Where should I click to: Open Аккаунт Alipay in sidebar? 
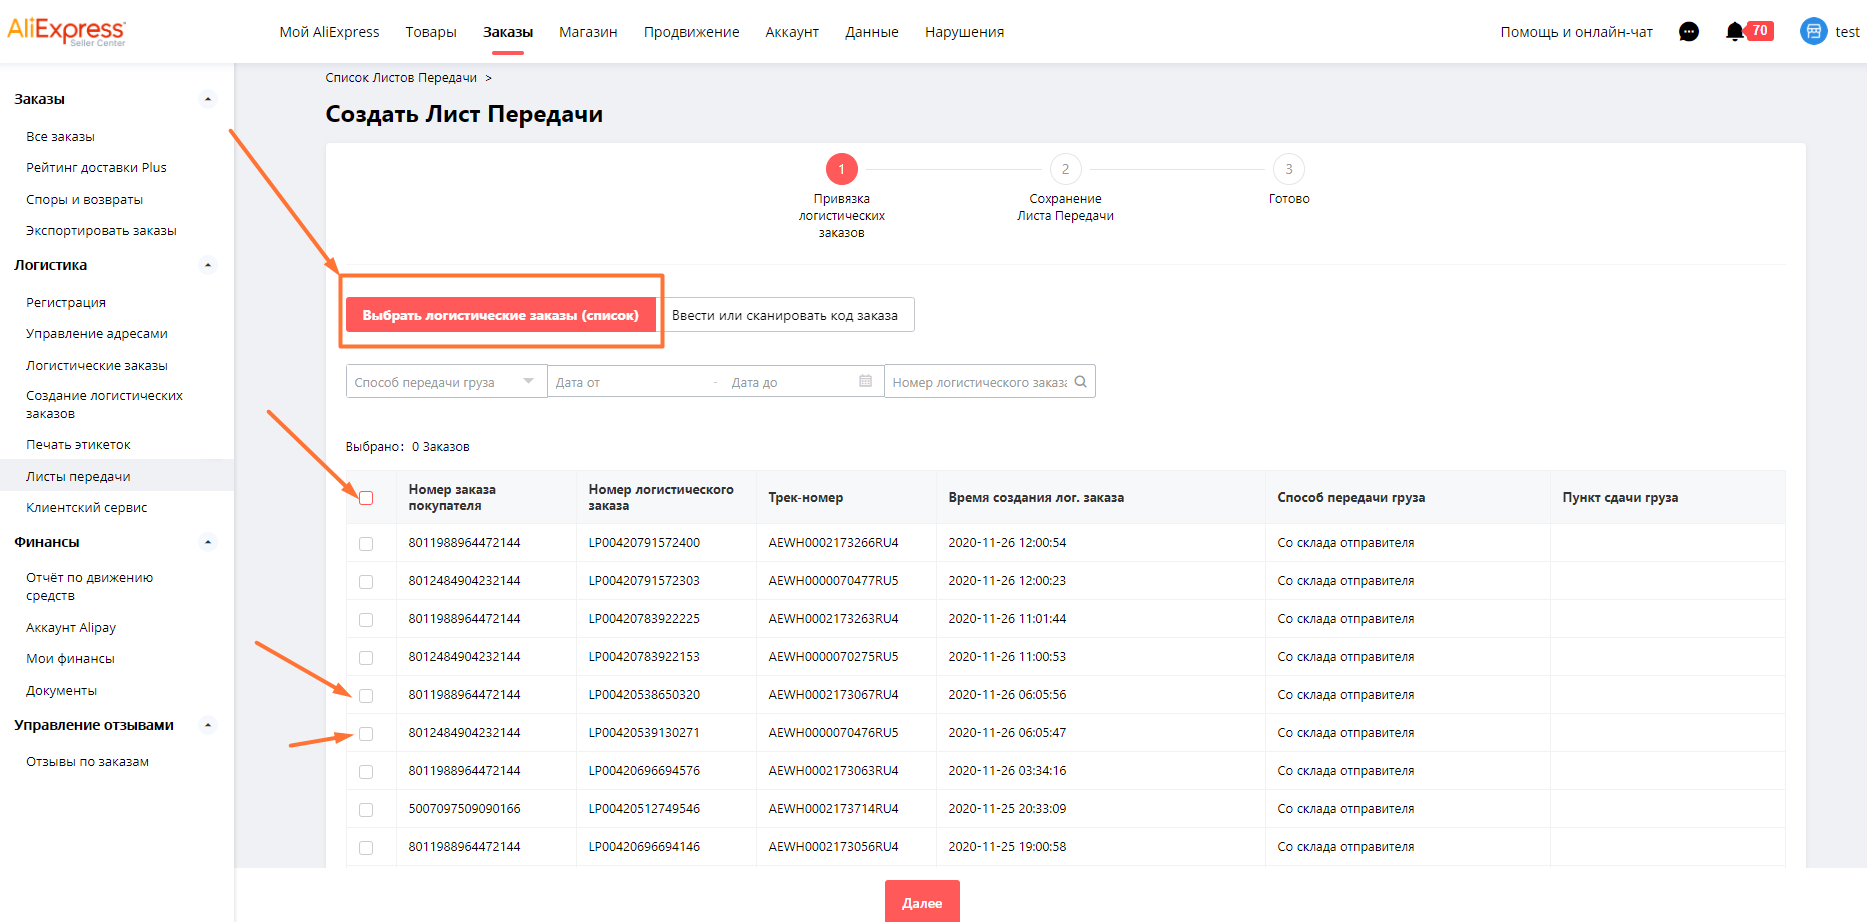[x=71, y=628]
